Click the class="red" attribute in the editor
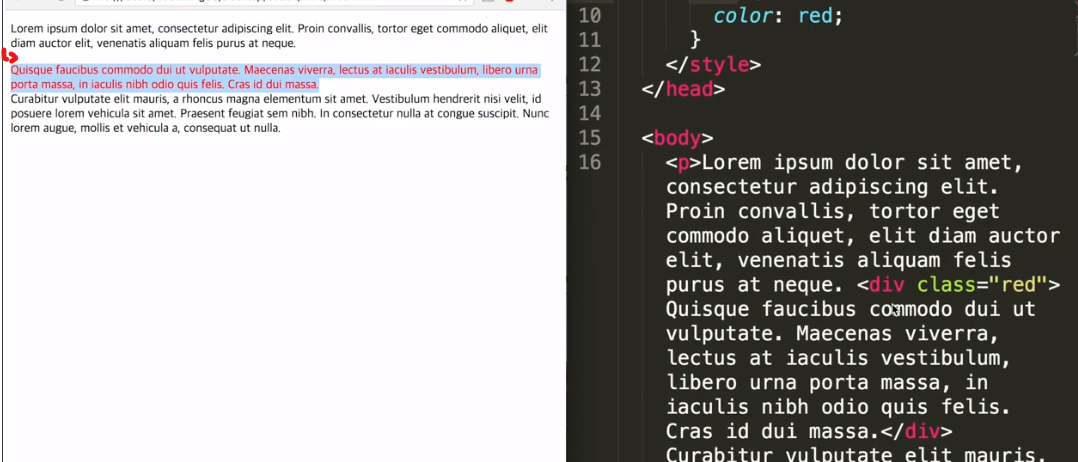 point(982,285)
